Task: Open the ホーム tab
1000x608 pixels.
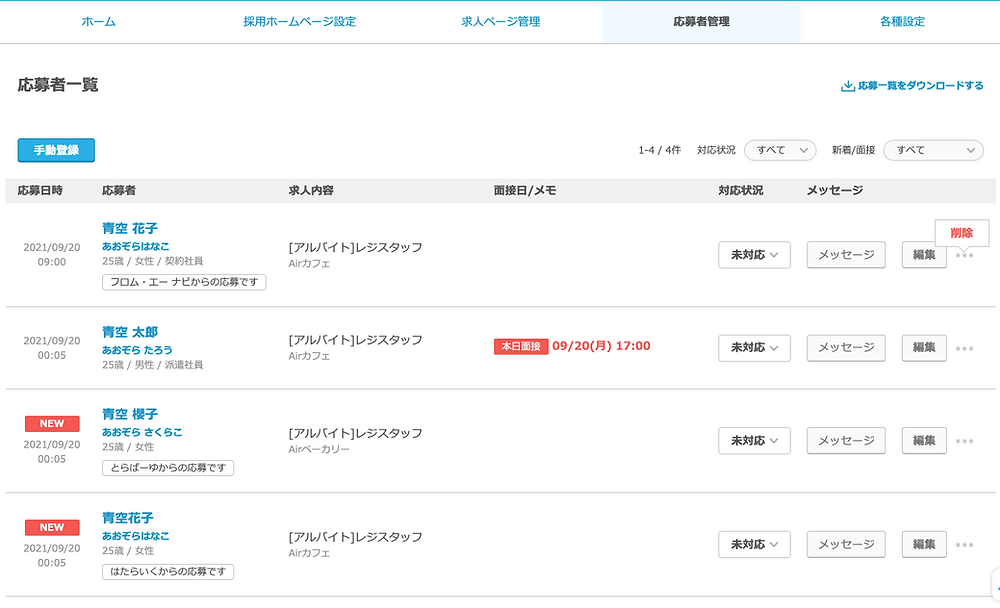Action: (x=99, y=22)
